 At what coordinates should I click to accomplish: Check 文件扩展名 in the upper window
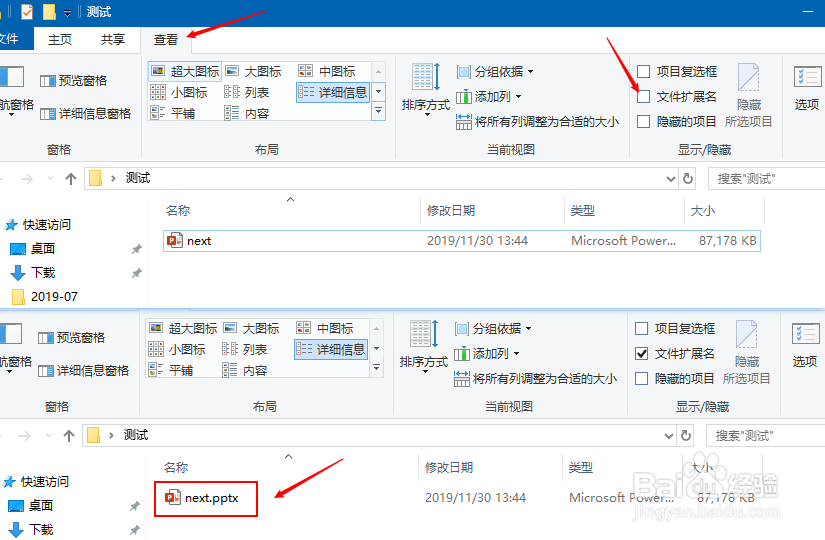[x=643, y=97]
